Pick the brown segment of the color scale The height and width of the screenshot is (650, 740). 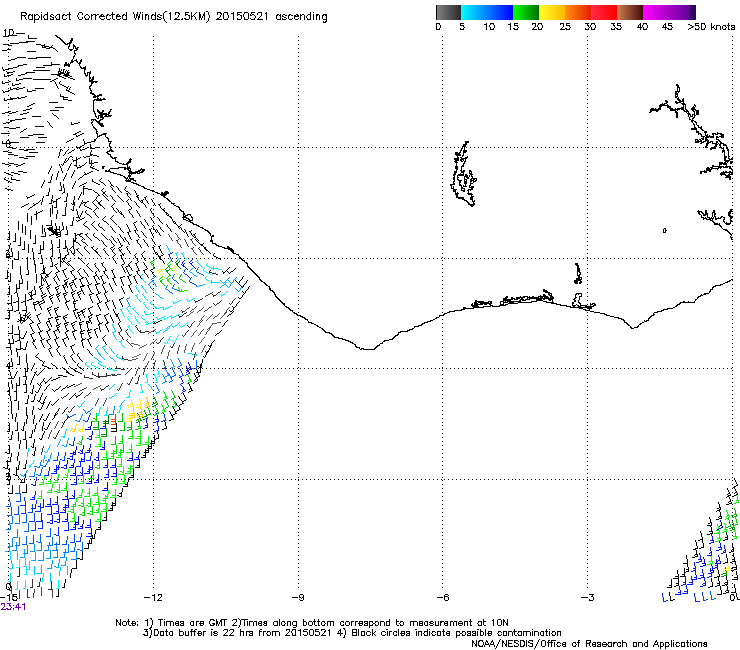coord(630,12)
